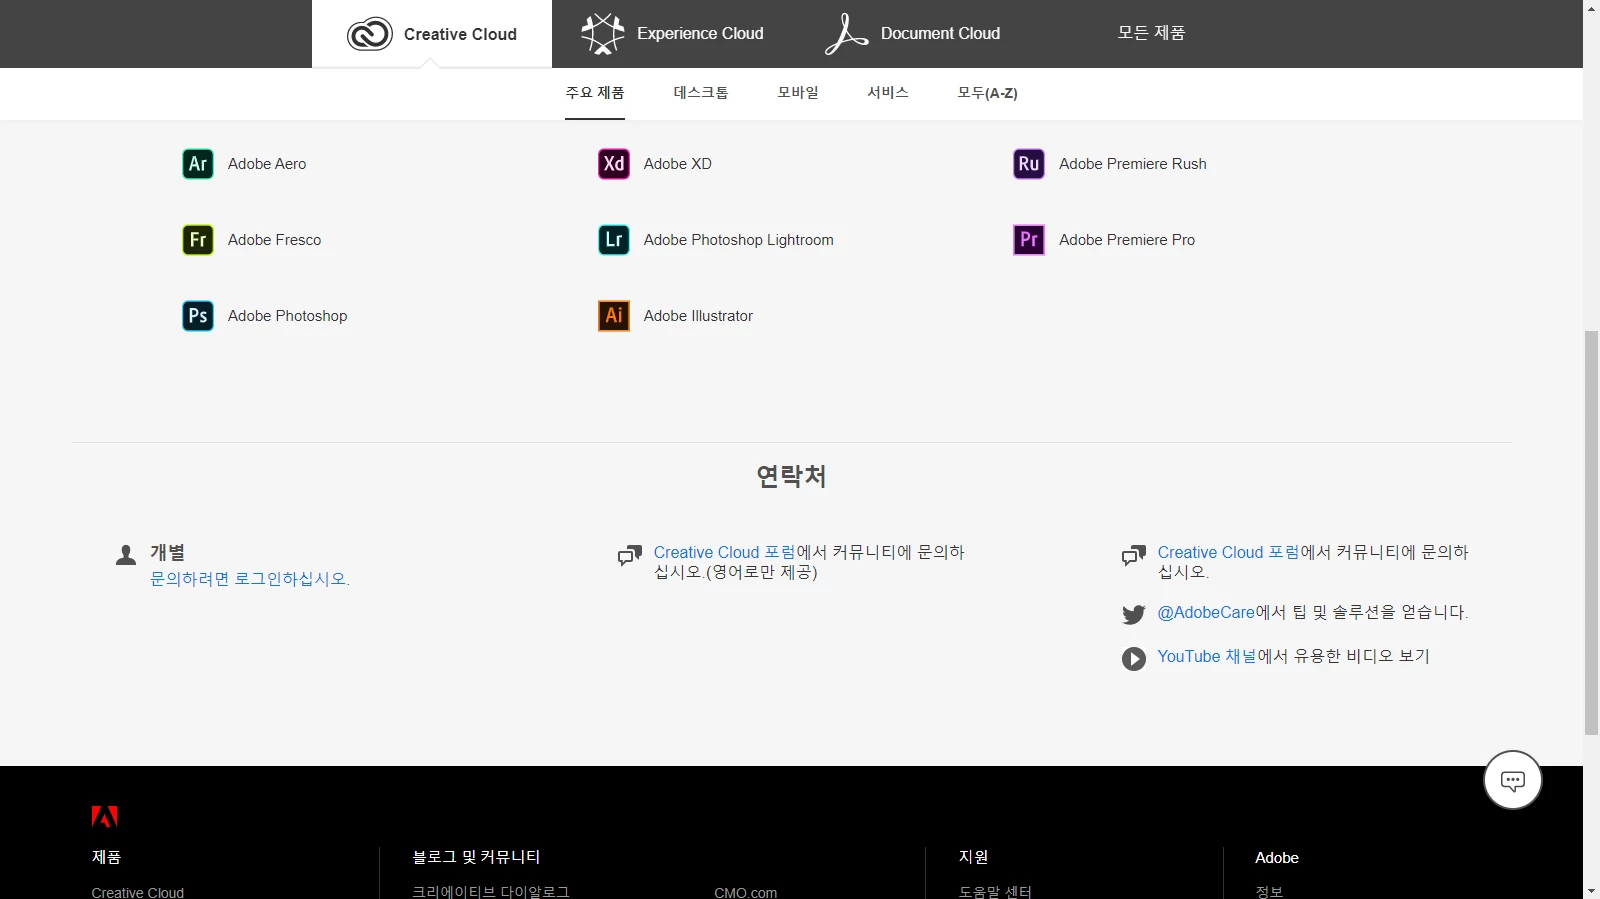Click the Photoshop Ps icon
Screen dimensions: 1600x899
pyautogui.click(x=198, y=316)
